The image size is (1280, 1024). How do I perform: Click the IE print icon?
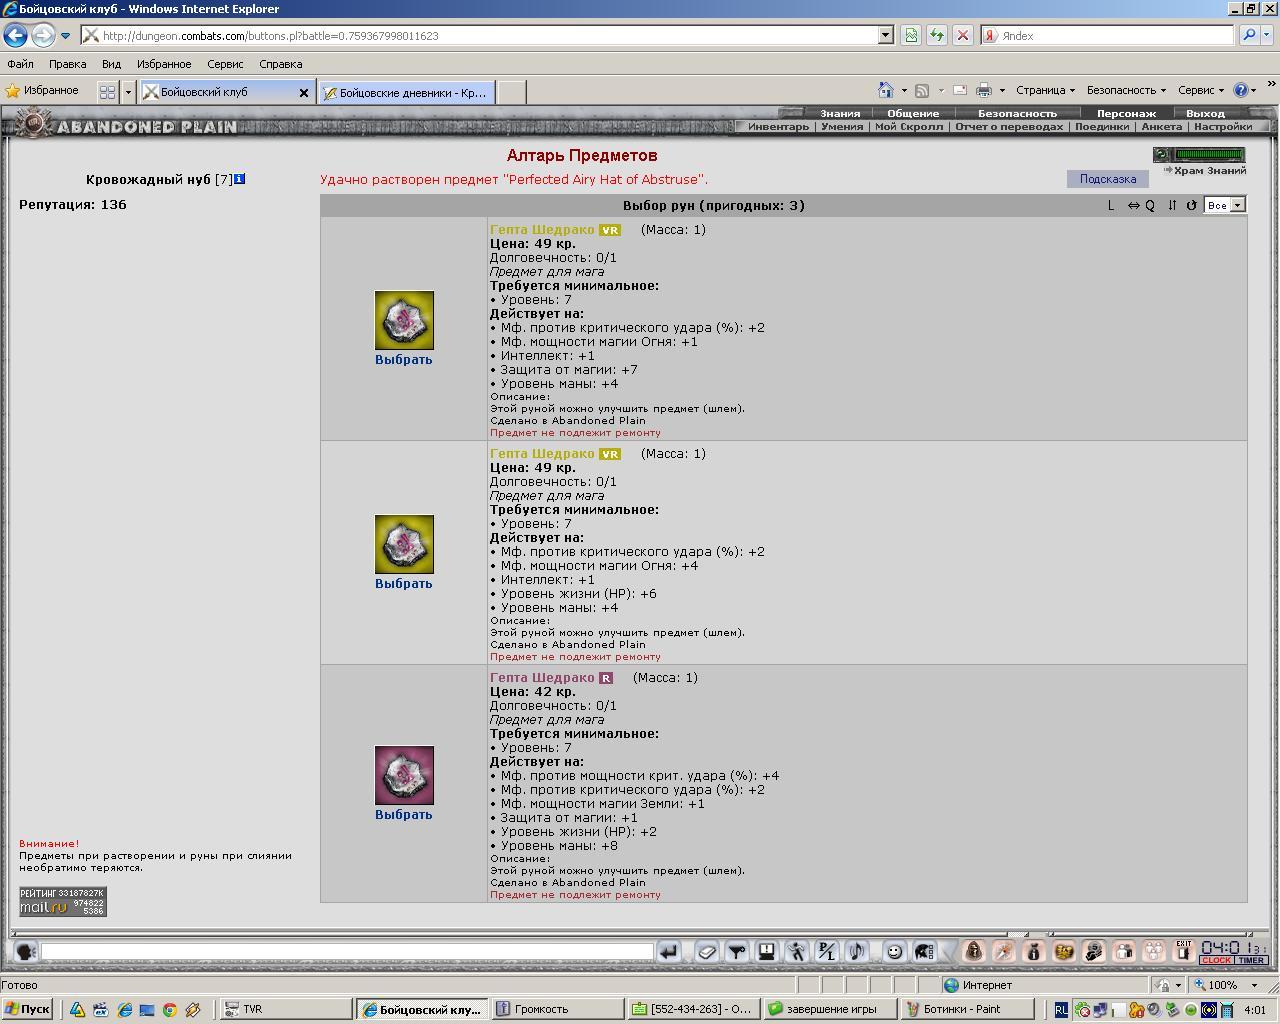pyautogui.click(x=984, y=90)
